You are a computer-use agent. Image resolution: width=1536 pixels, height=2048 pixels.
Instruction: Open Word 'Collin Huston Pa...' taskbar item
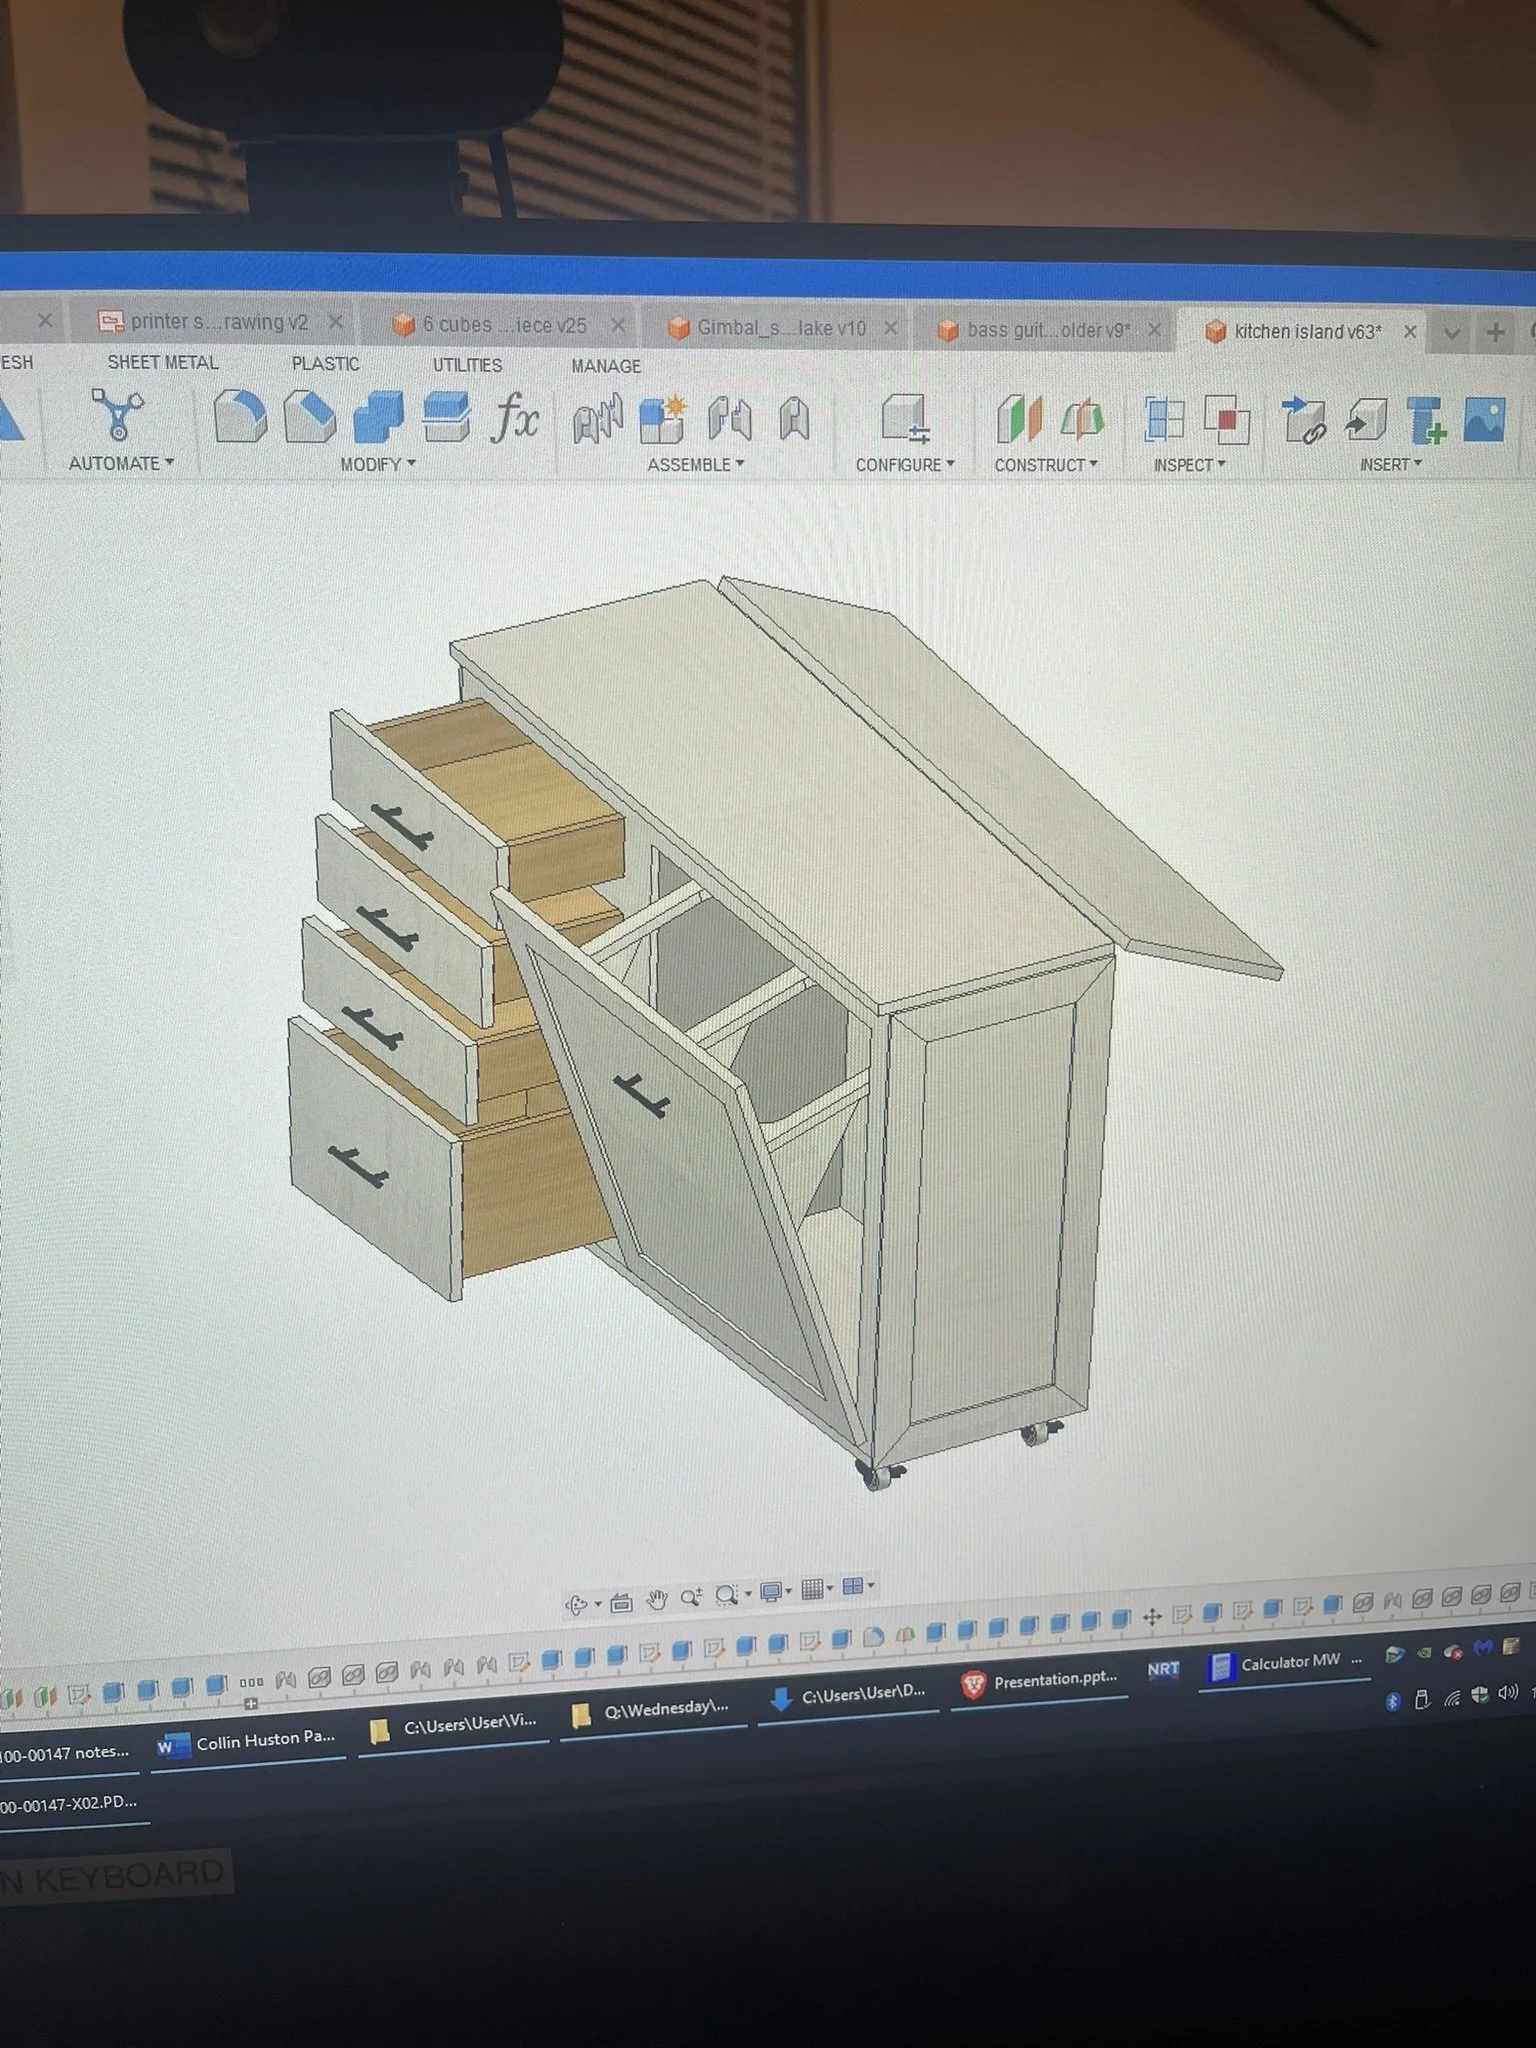(247, 1741)
